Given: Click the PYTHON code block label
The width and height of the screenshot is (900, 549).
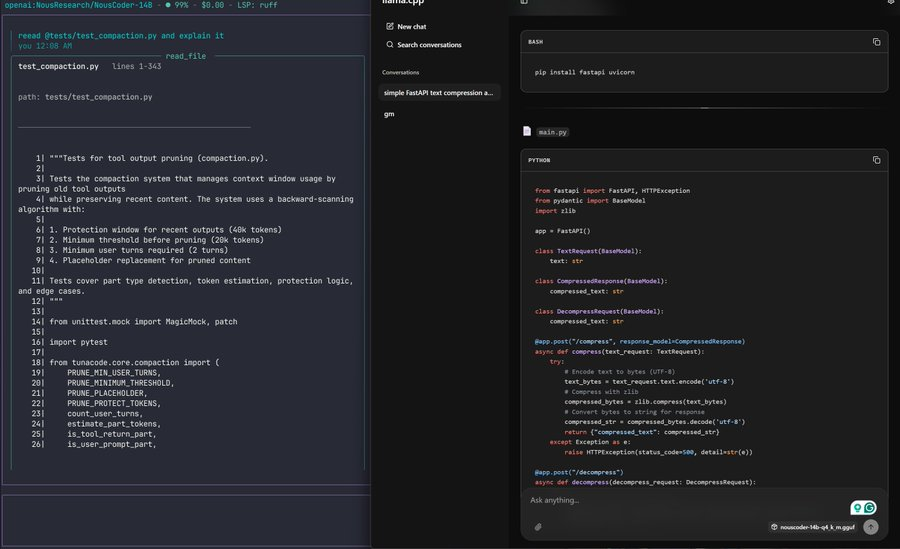Looking at the screenshot, I should click(x=538, y=160).
